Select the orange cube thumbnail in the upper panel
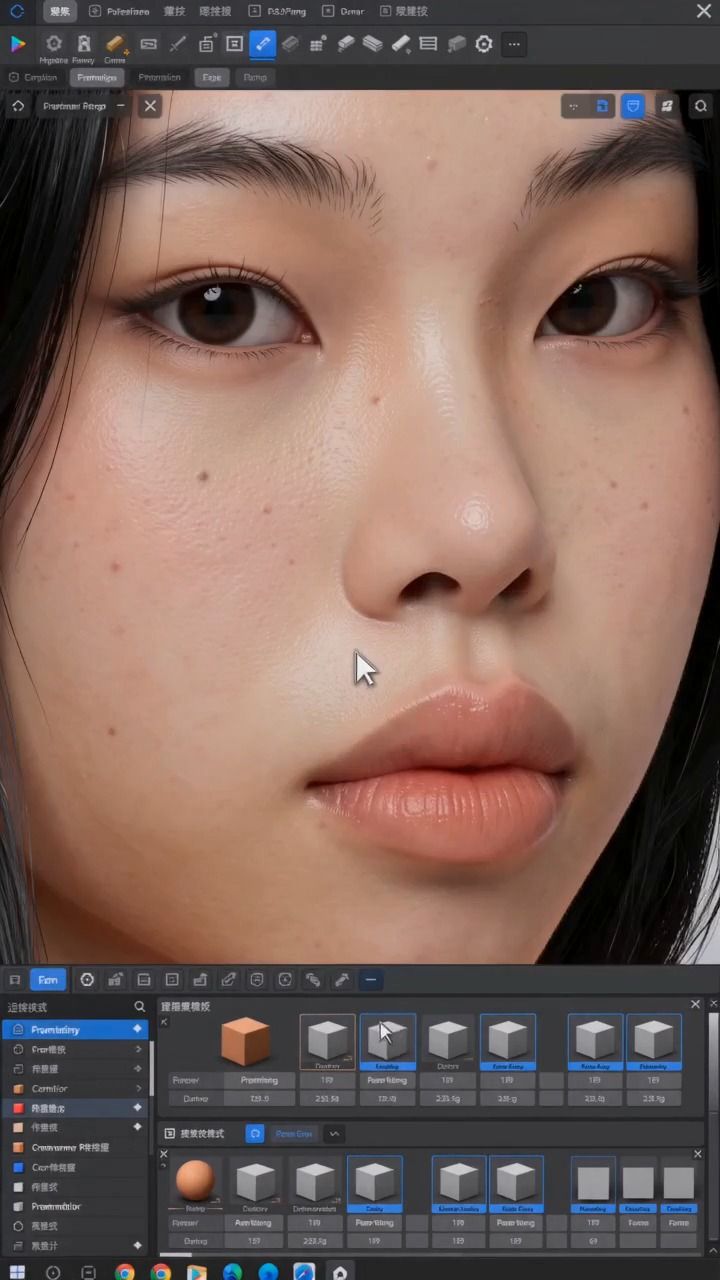The width and height of the screenshot is (720, 1280). (245, 1041)
